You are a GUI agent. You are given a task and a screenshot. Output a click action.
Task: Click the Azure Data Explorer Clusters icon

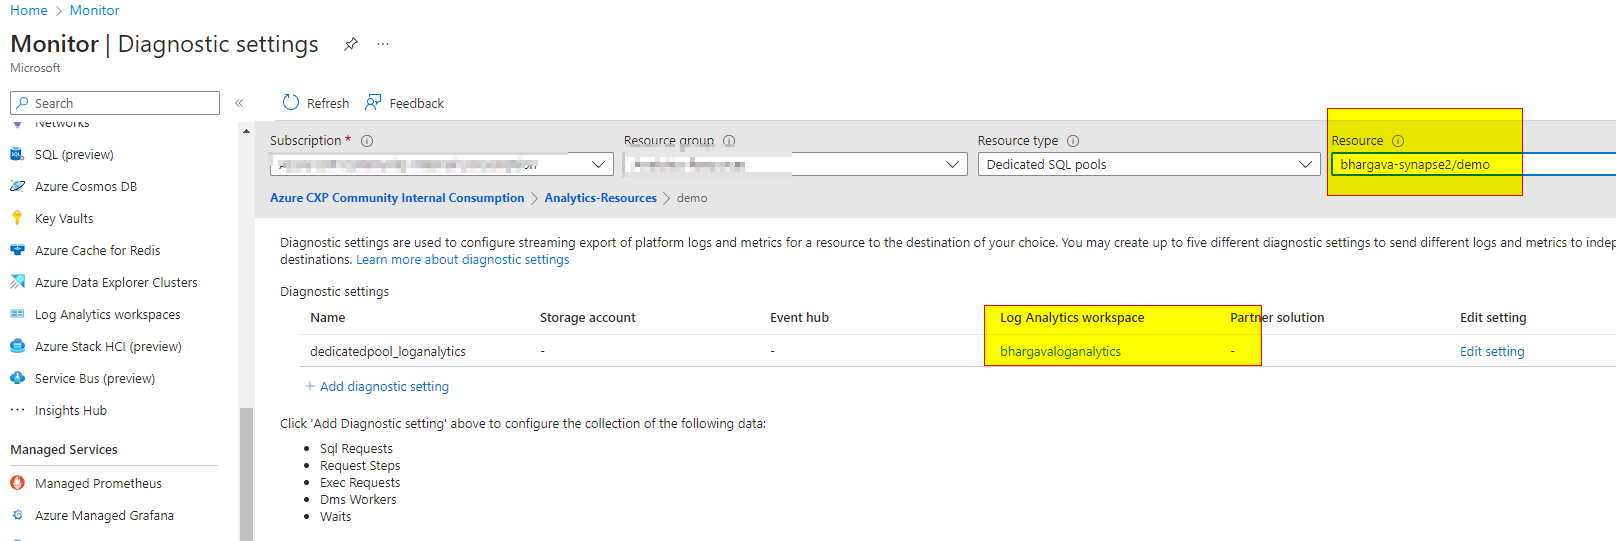[x=17, y=282]
